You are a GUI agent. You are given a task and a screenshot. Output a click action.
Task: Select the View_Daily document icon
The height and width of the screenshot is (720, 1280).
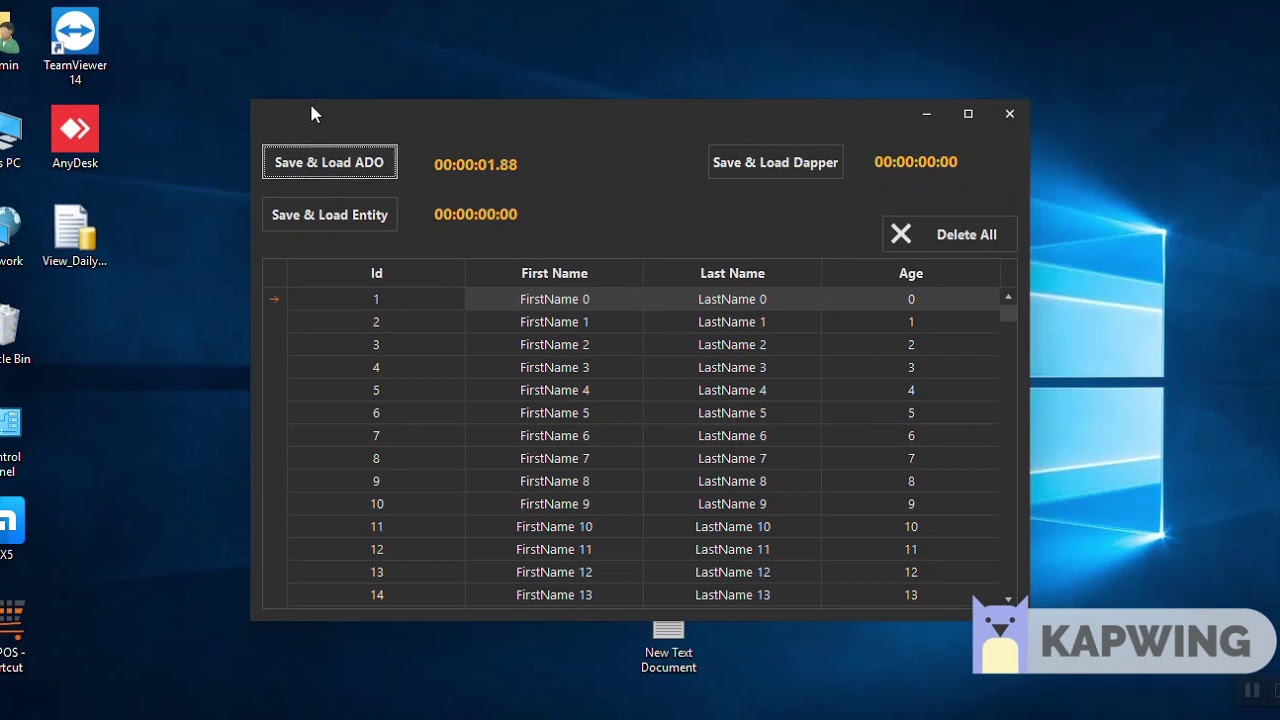[x=75, y=236]
